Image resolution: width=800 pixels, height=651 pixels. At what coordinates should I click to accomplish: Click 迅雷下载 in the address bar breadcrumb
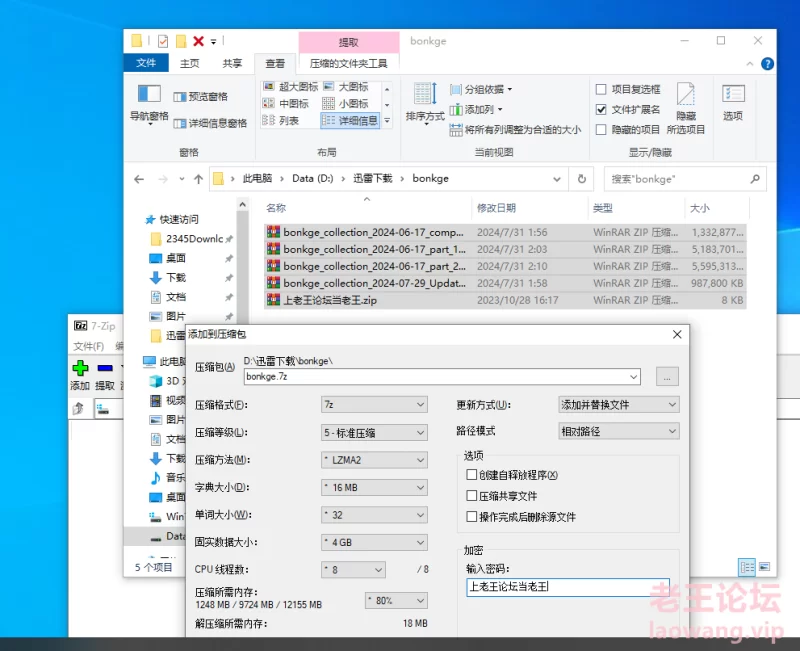click(x=372, y=179)
